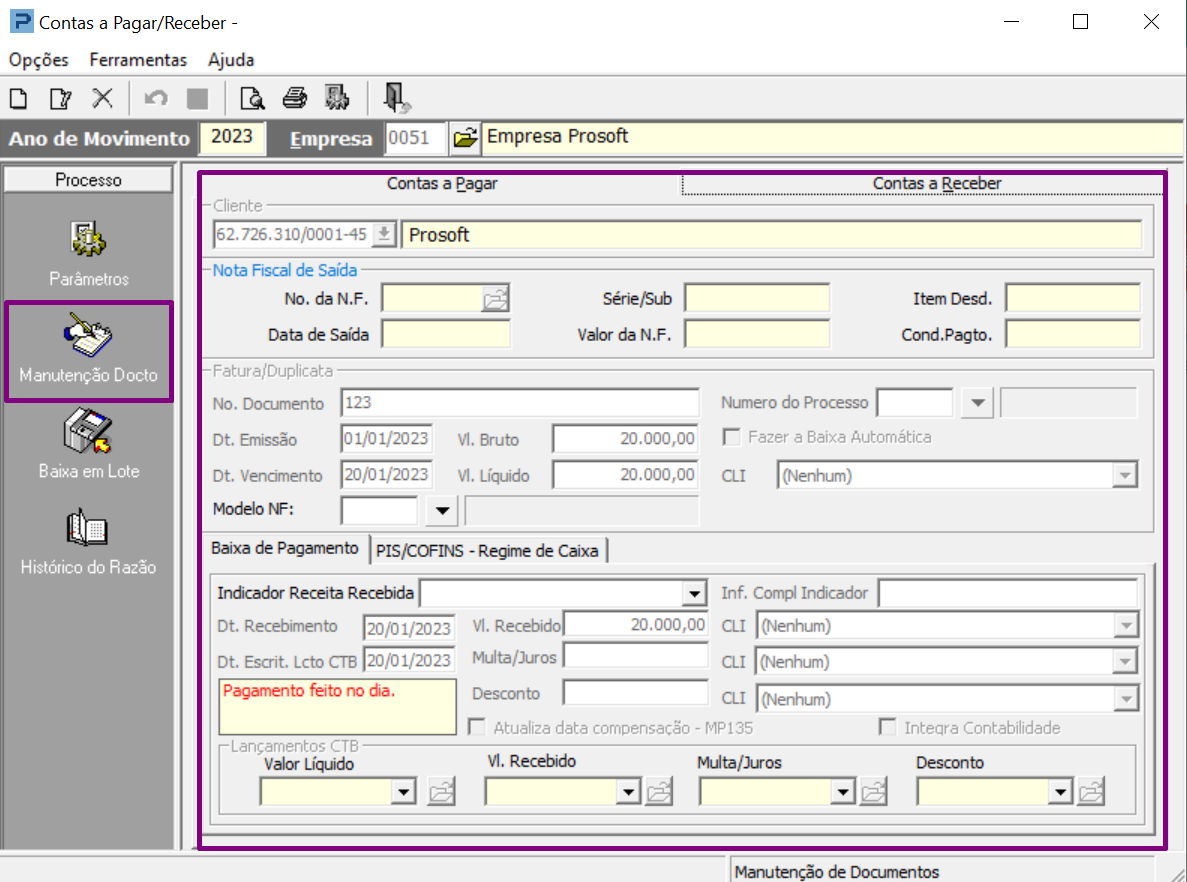The image size is (1187, 882).
Task: Check the Integra Contabilidade box
Action: [888, 728]
